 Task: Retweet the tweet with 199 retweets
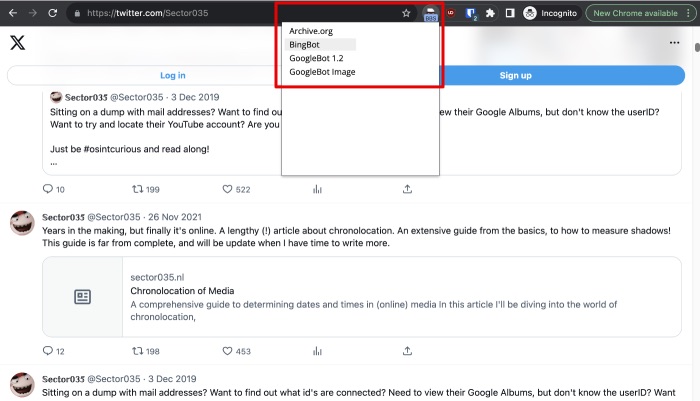[146, 189]
